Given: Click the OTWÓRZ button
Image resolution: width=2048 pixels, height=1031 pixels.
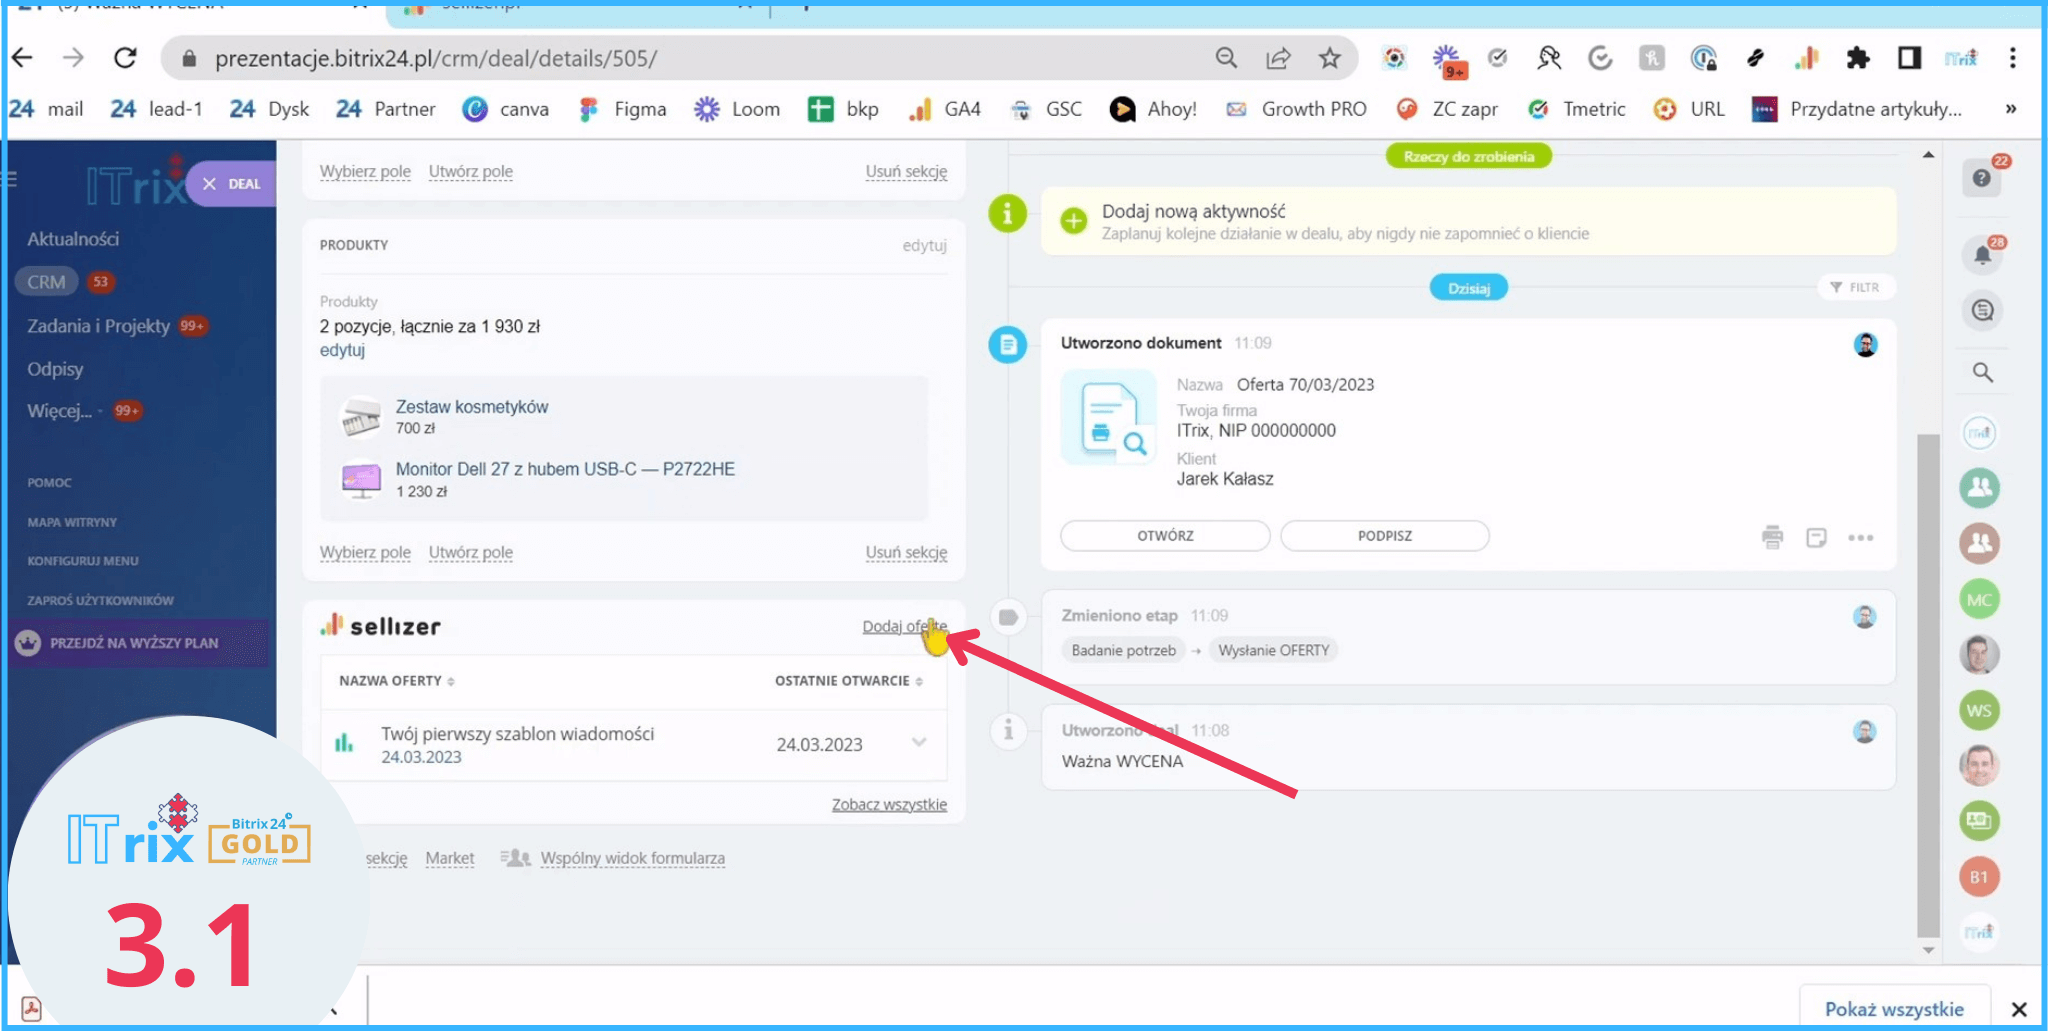Looking at the screenshot, I should tap(1165, 536).
